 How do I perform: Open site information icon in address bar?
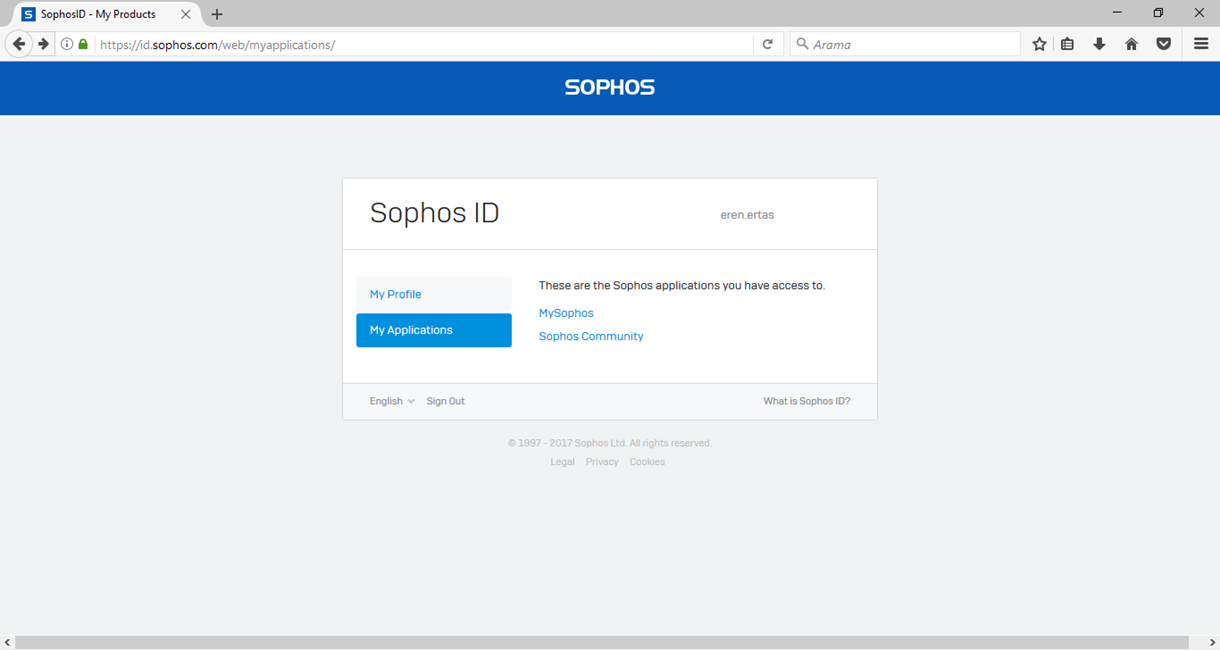tap(67, 44)
